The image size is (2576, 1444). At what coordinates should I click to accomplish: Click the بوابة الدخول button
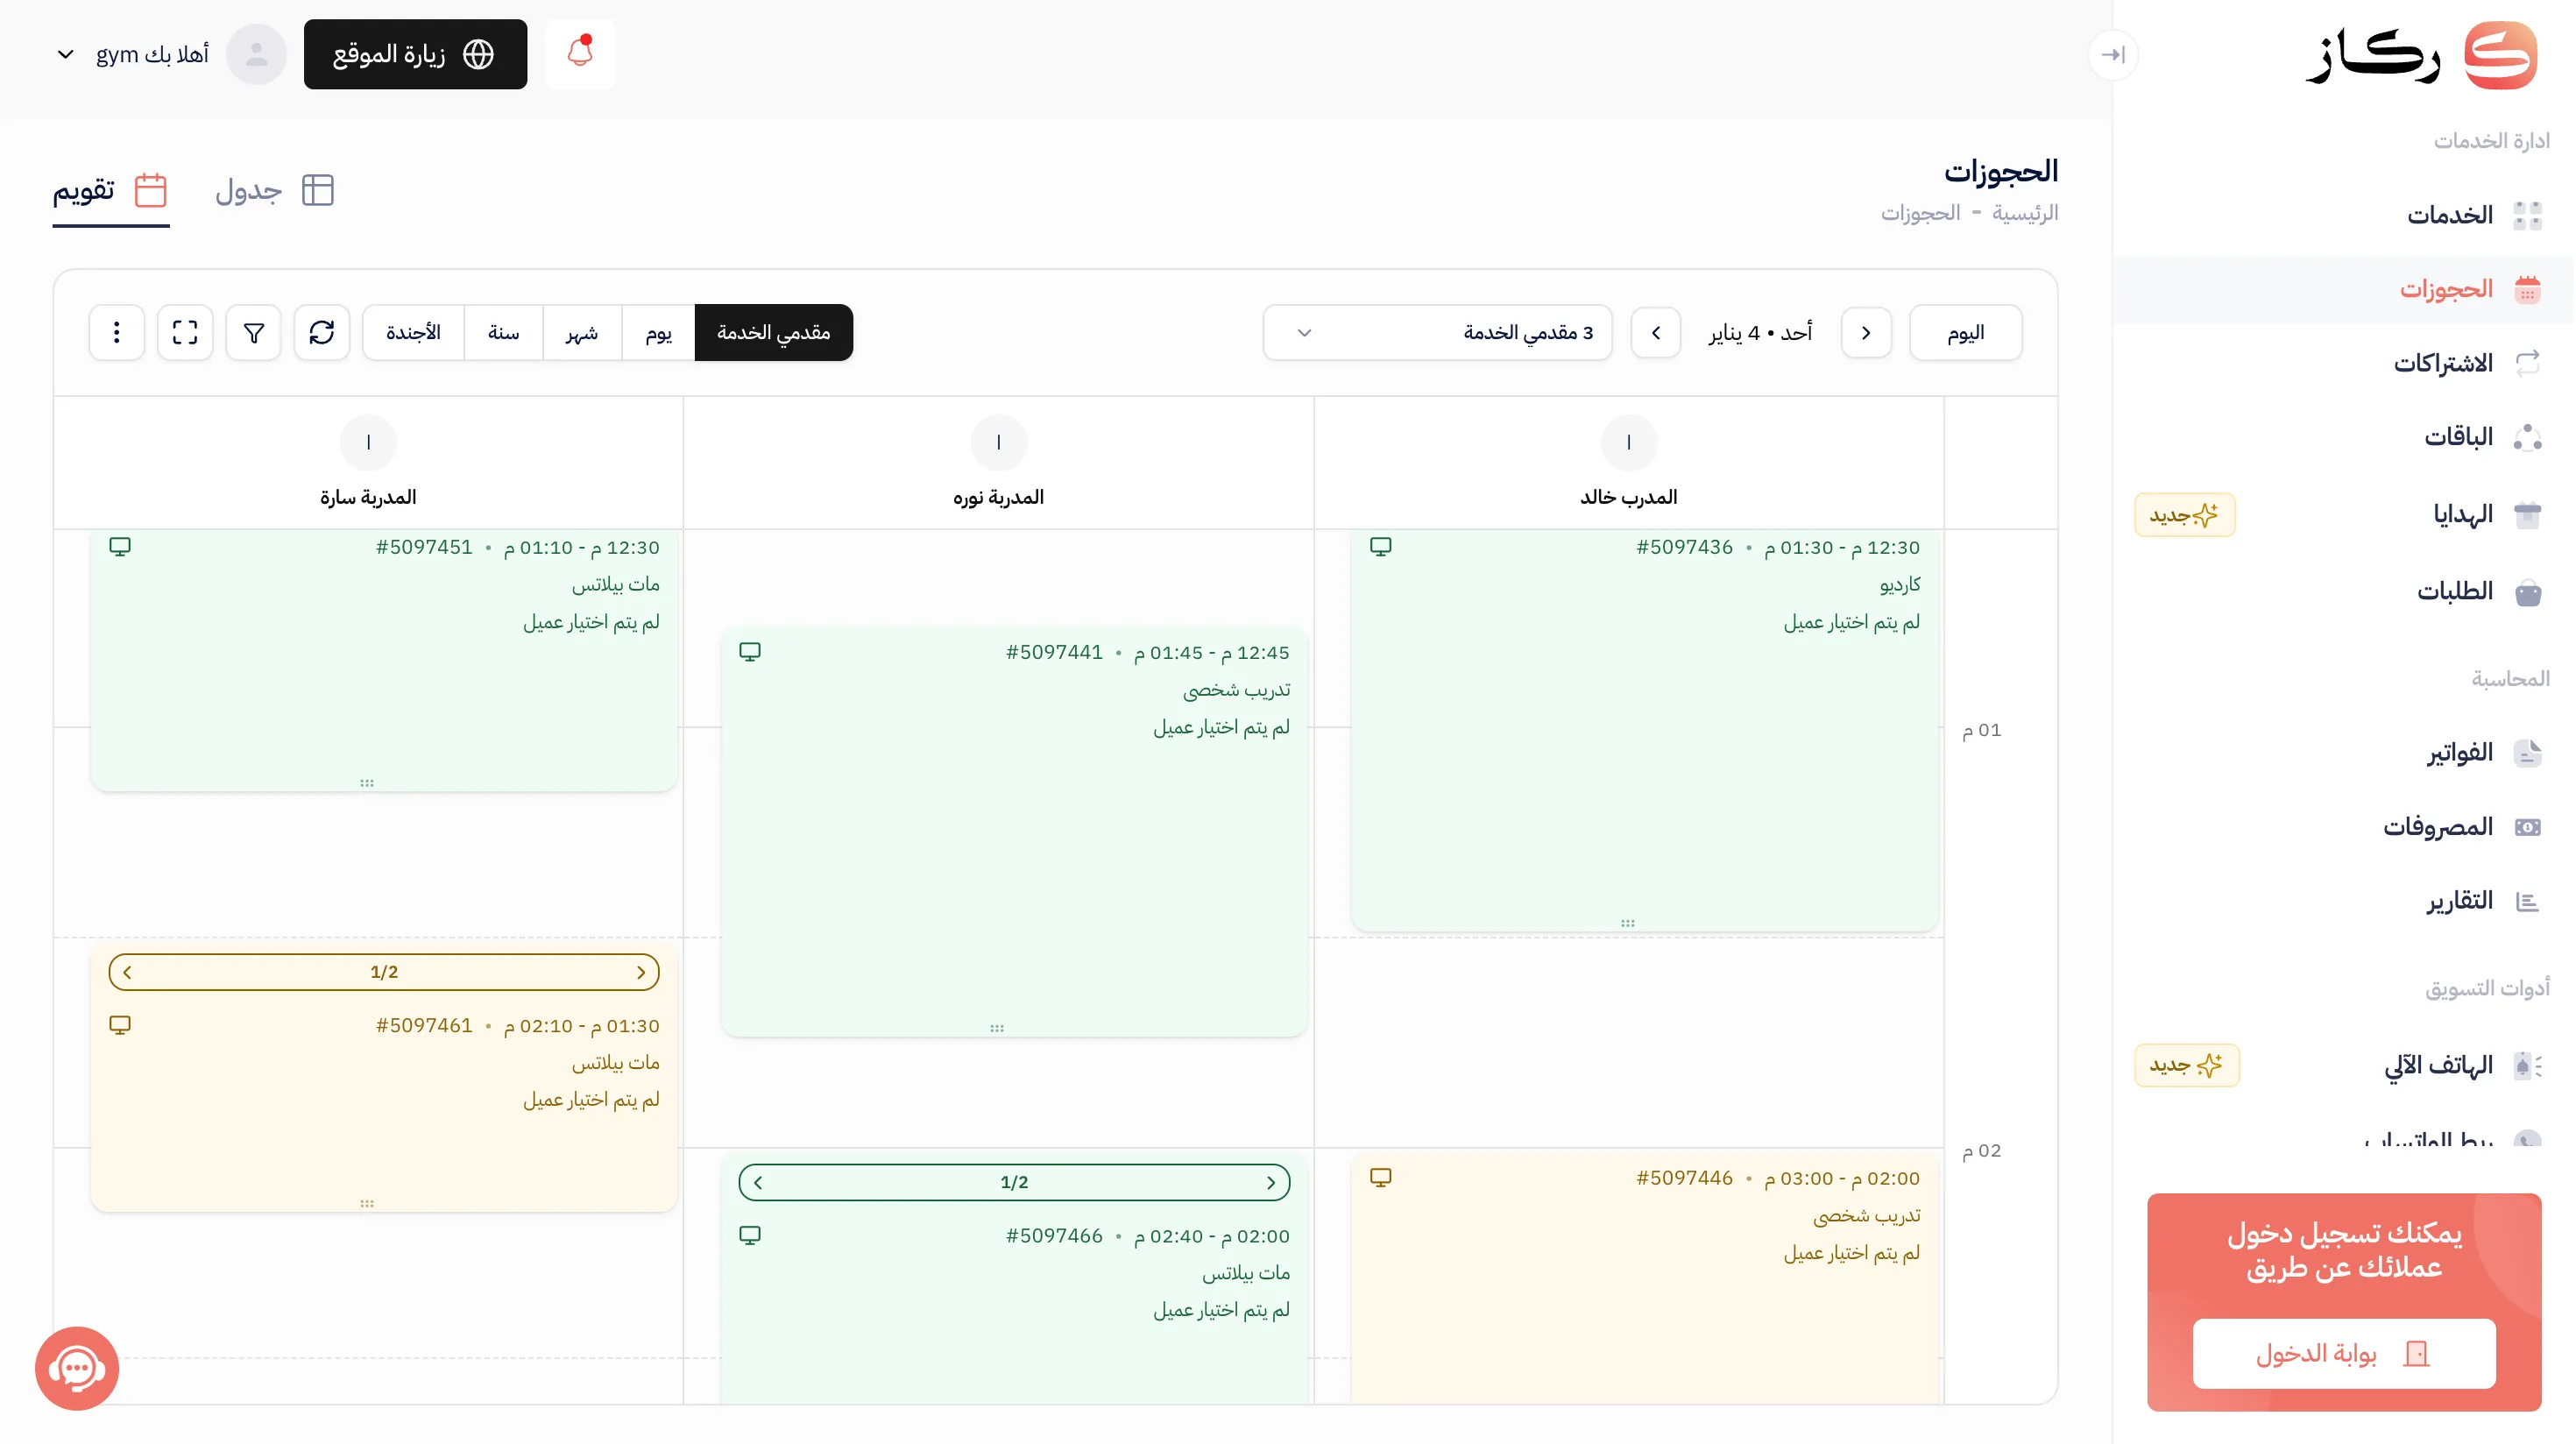point(2343,1353)
